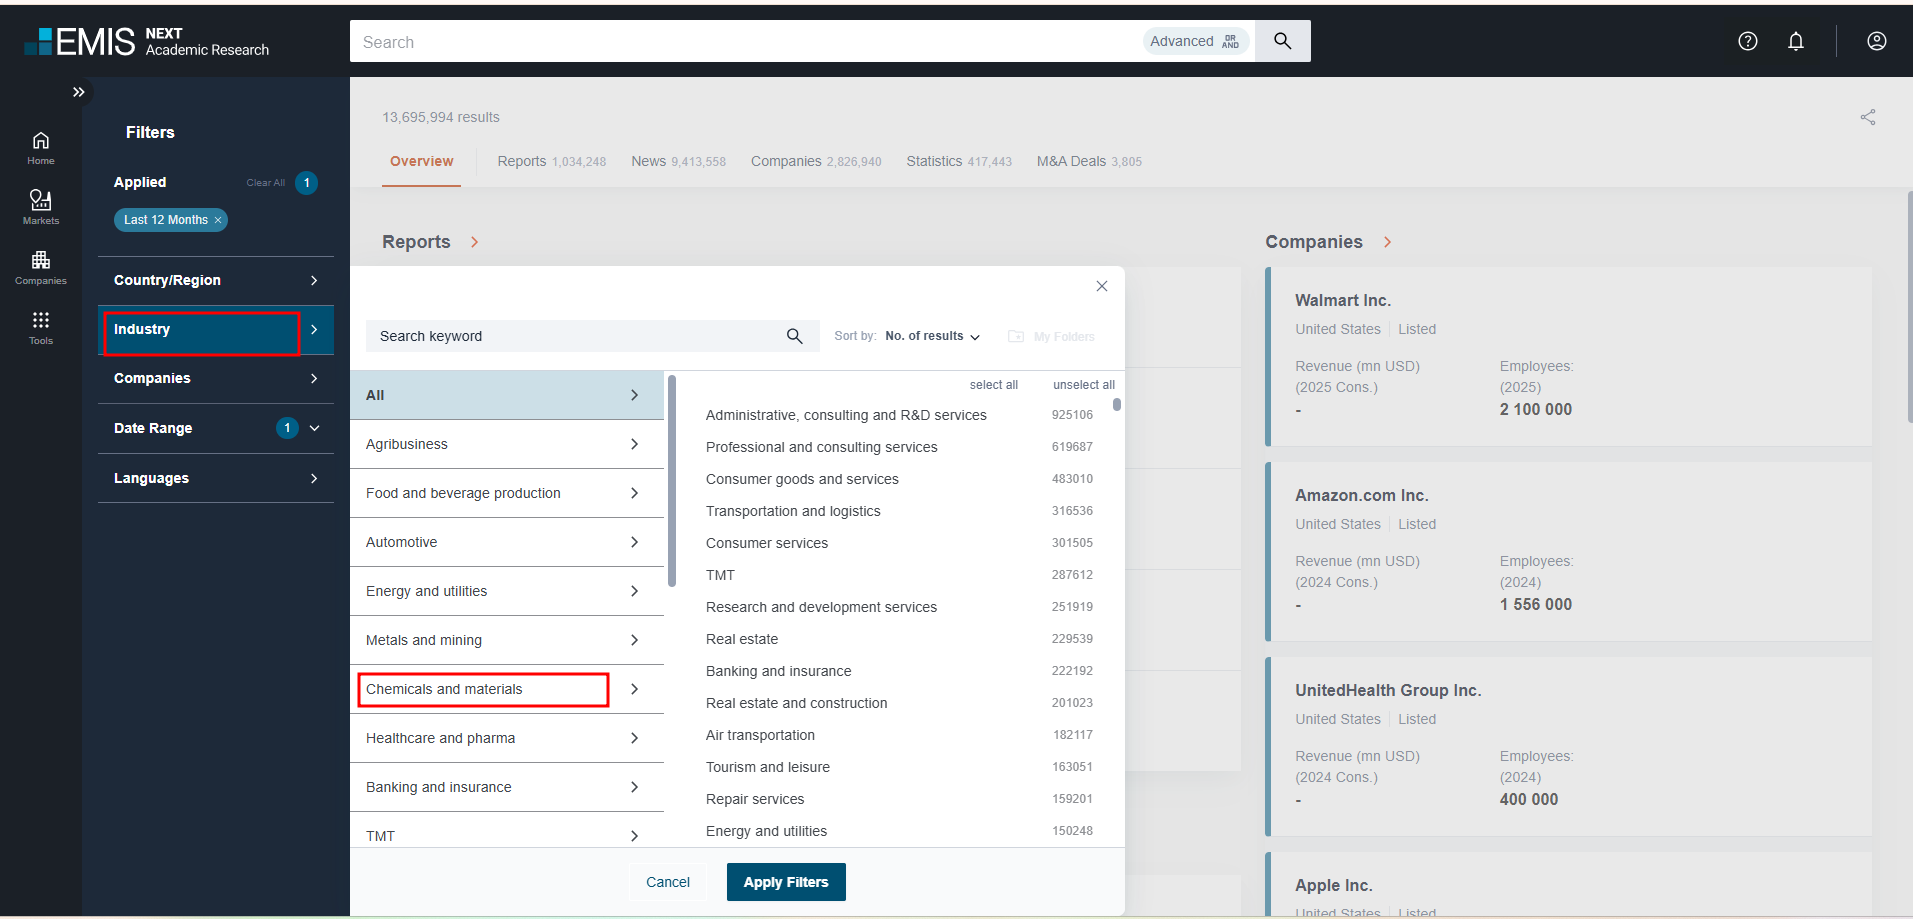Open the Tools grid icon
The image size is (1913, 919).
[x=41, y=327]
